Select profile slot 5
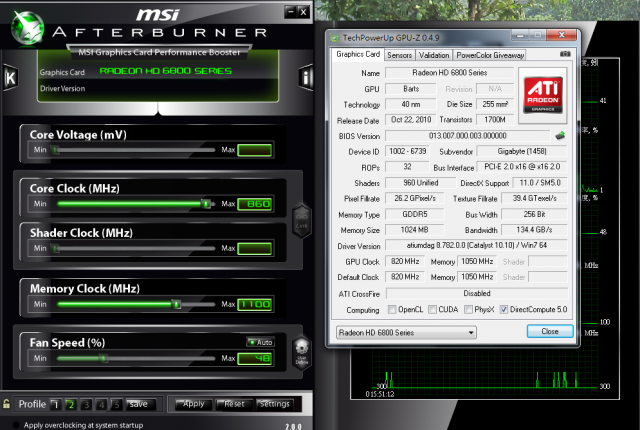Screen dimensions: 640x430 click(x=116, y=404)
